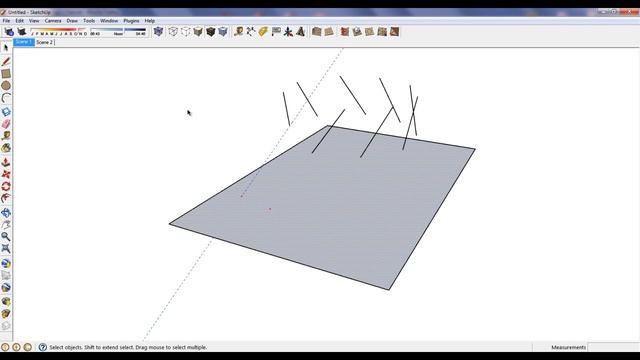The height and width of the screenshot is (360, 640).
Task: Click the second circular status bar icon
Action: [16, 347]
